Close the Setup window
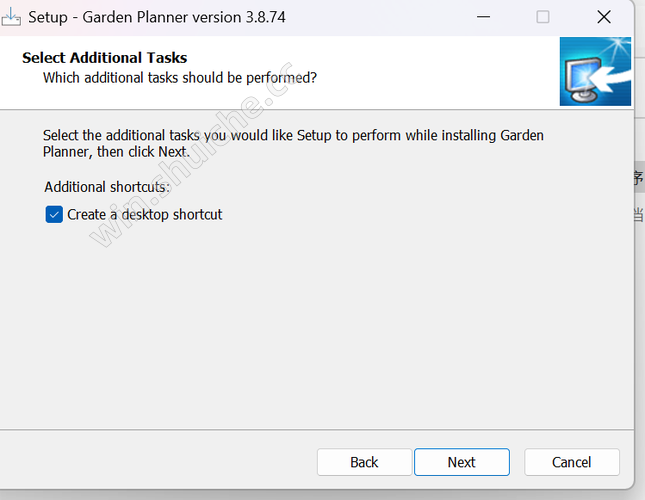Viewport: 645px width, 500px height. [x=604, y=17]
